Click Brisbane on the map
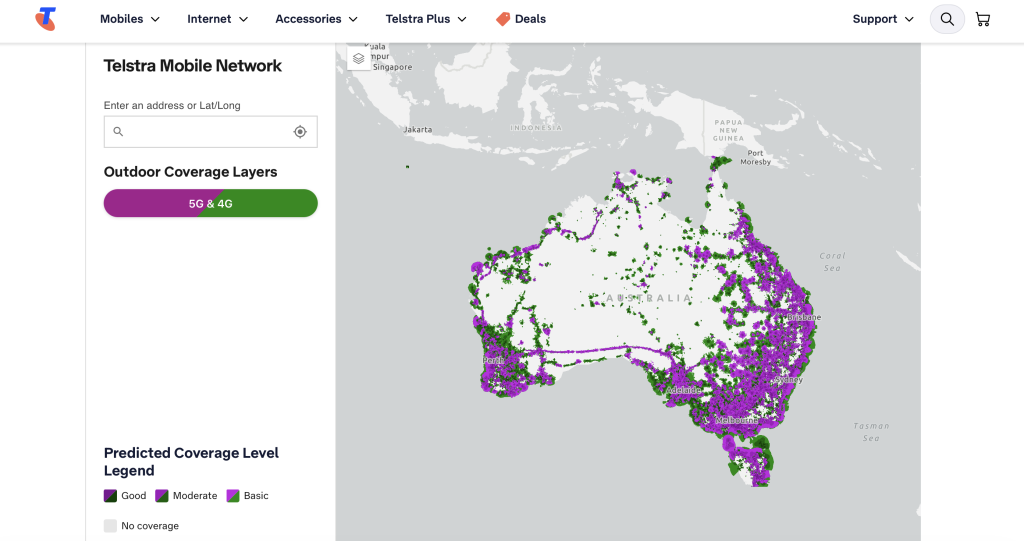1024x541 pixels. coord(804,318)
